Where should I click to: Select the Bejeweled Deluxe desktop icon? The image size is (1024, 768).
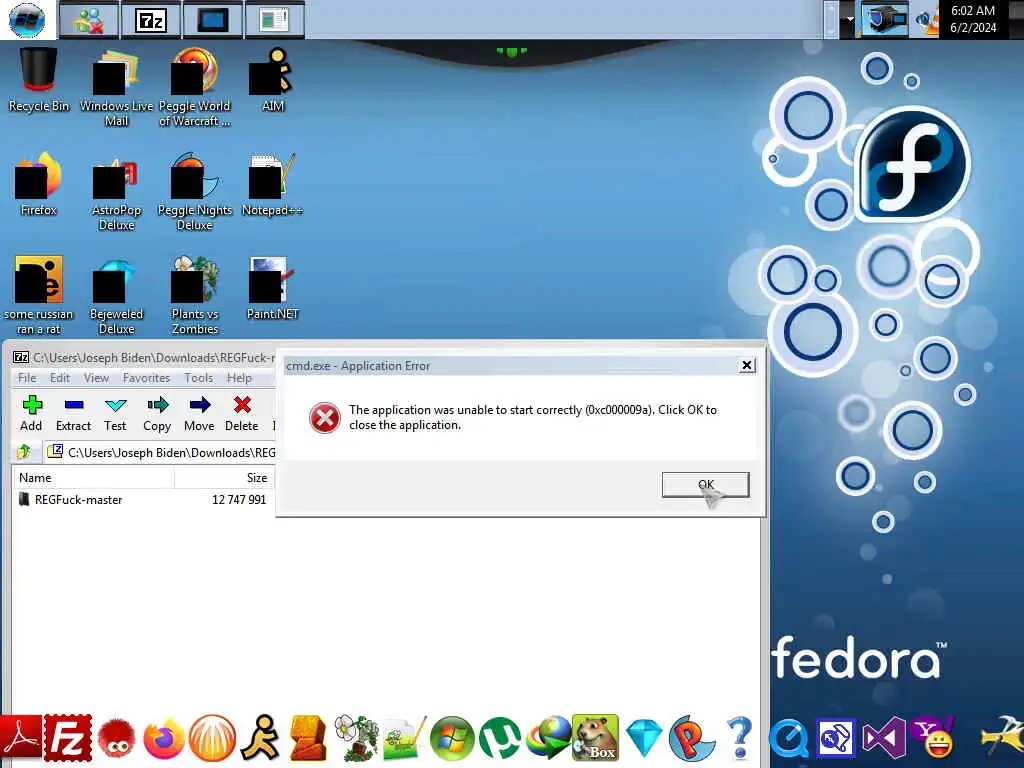click(x=116, y=296)
